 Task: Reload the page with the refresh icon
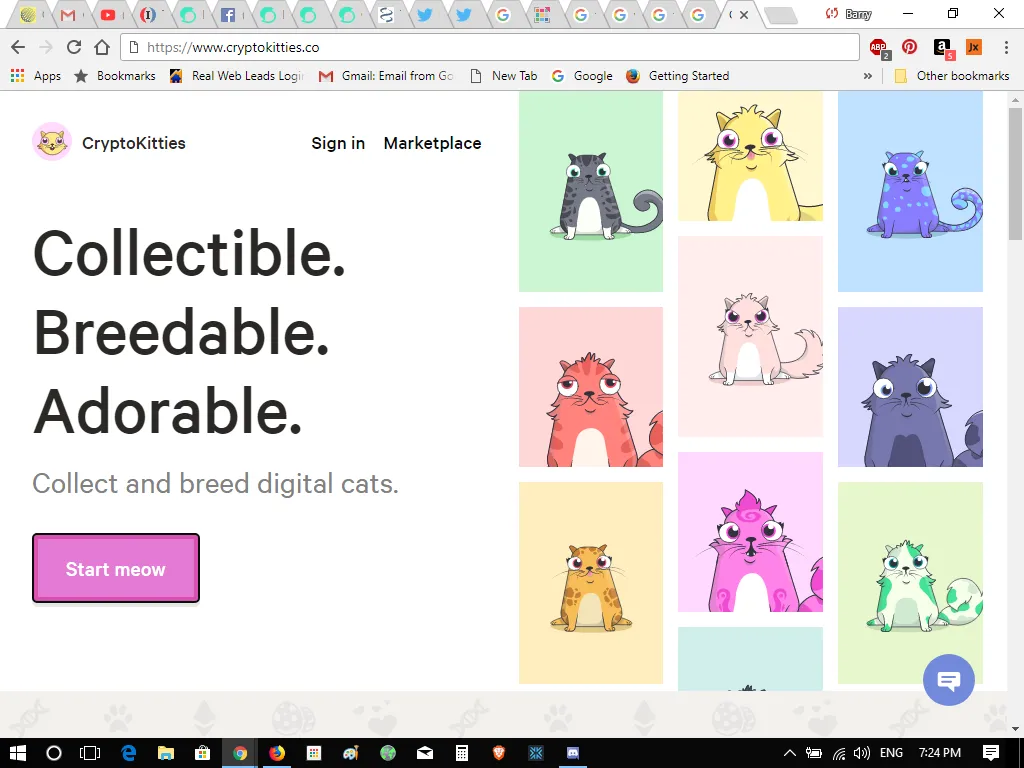(x=74, y=47)
